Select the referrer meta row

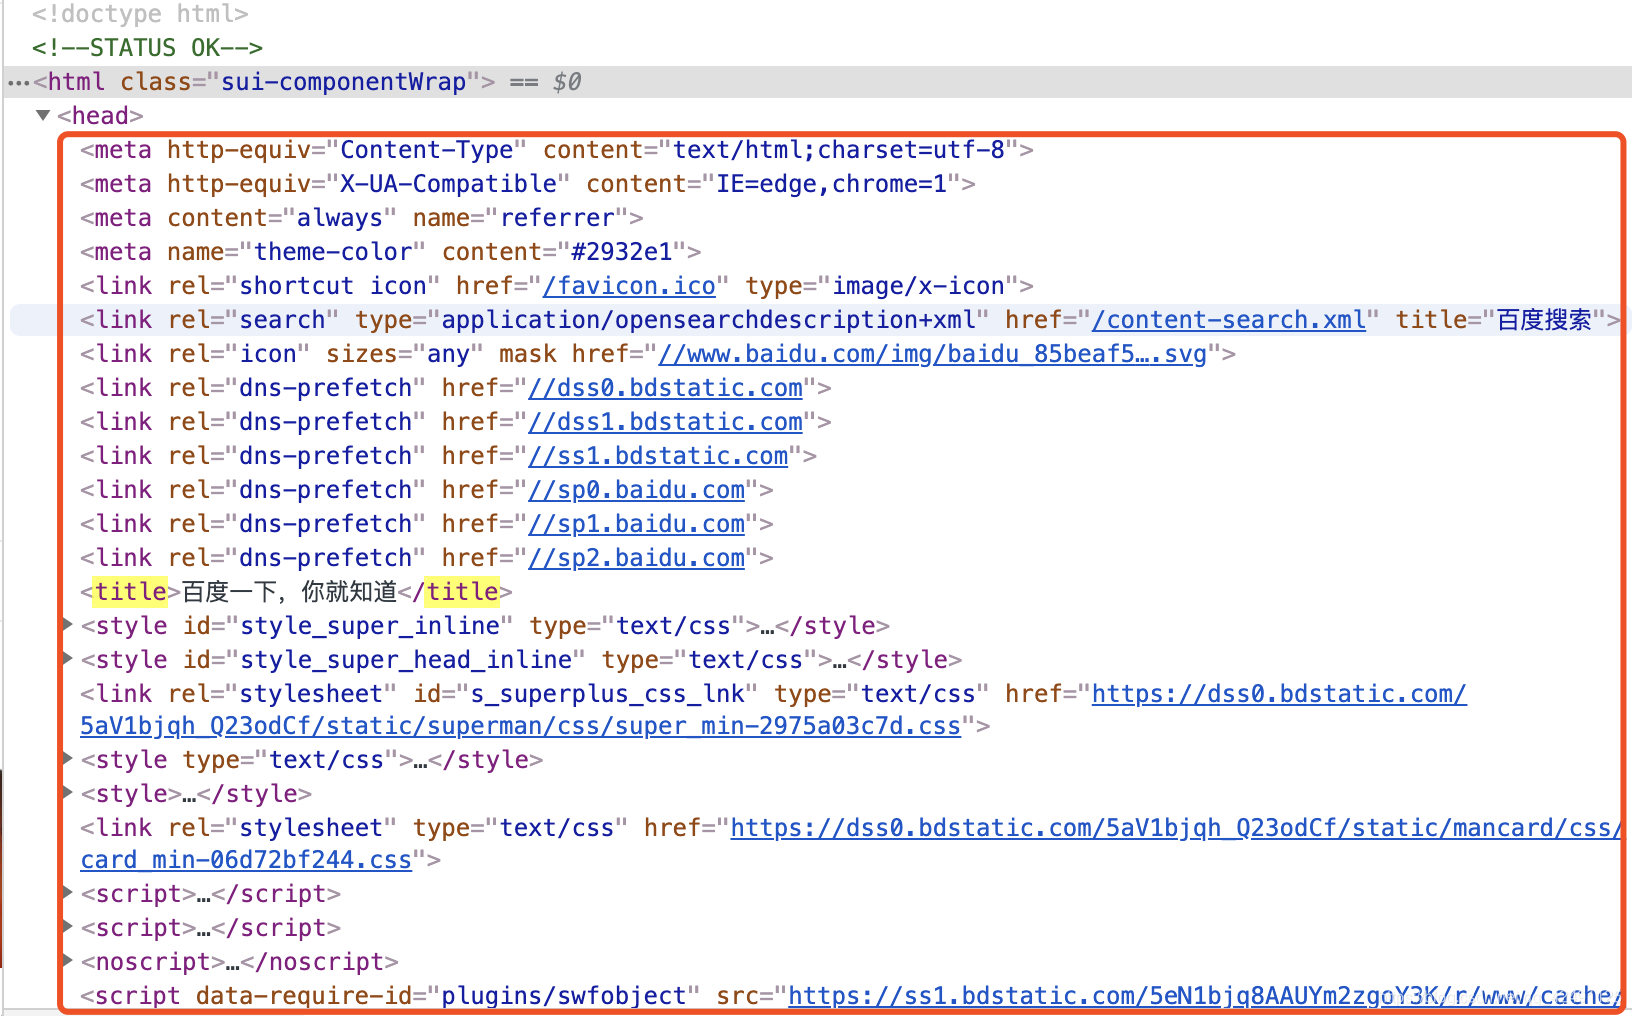361,218
